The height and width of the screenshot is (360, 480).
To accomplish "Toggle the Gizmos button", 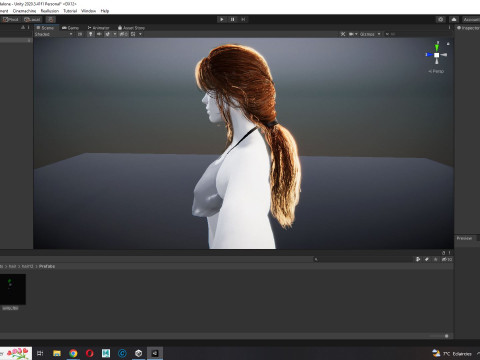I will pos(367,34).
